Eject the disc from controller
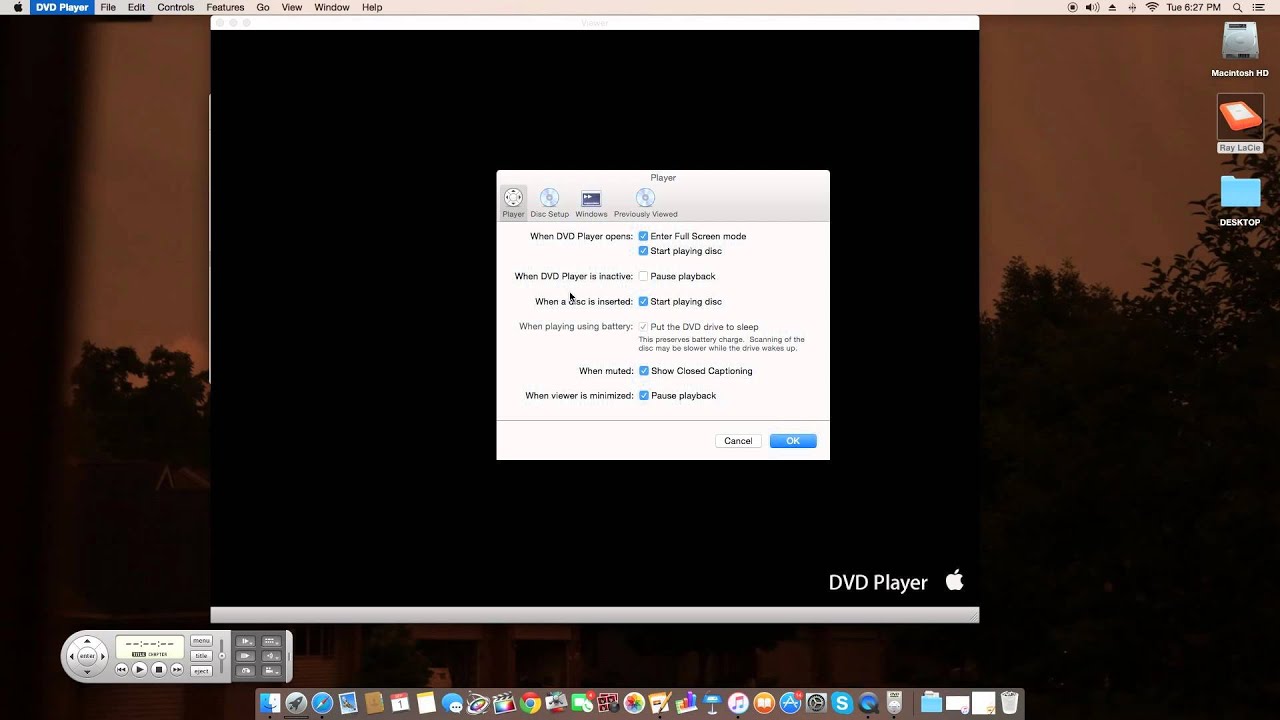1280x720 pixels. (x=201, y=671)
